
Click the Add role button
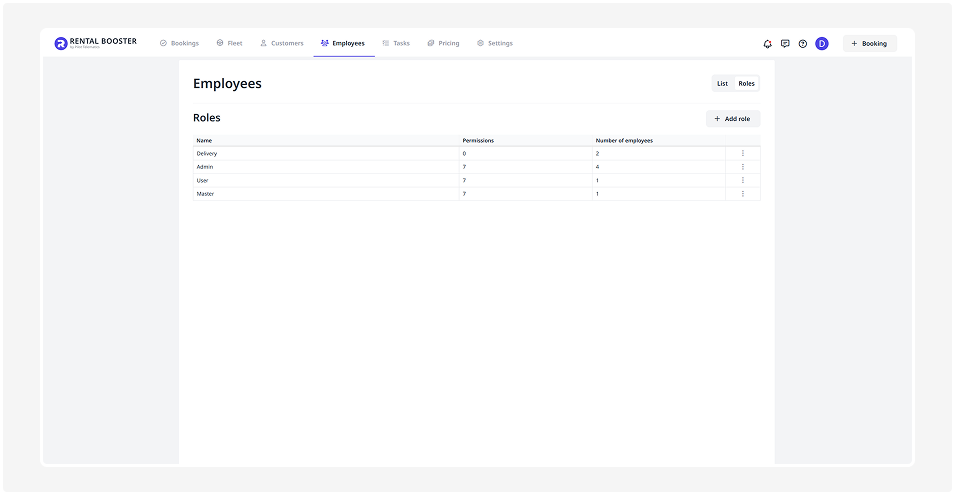[733, 119]
